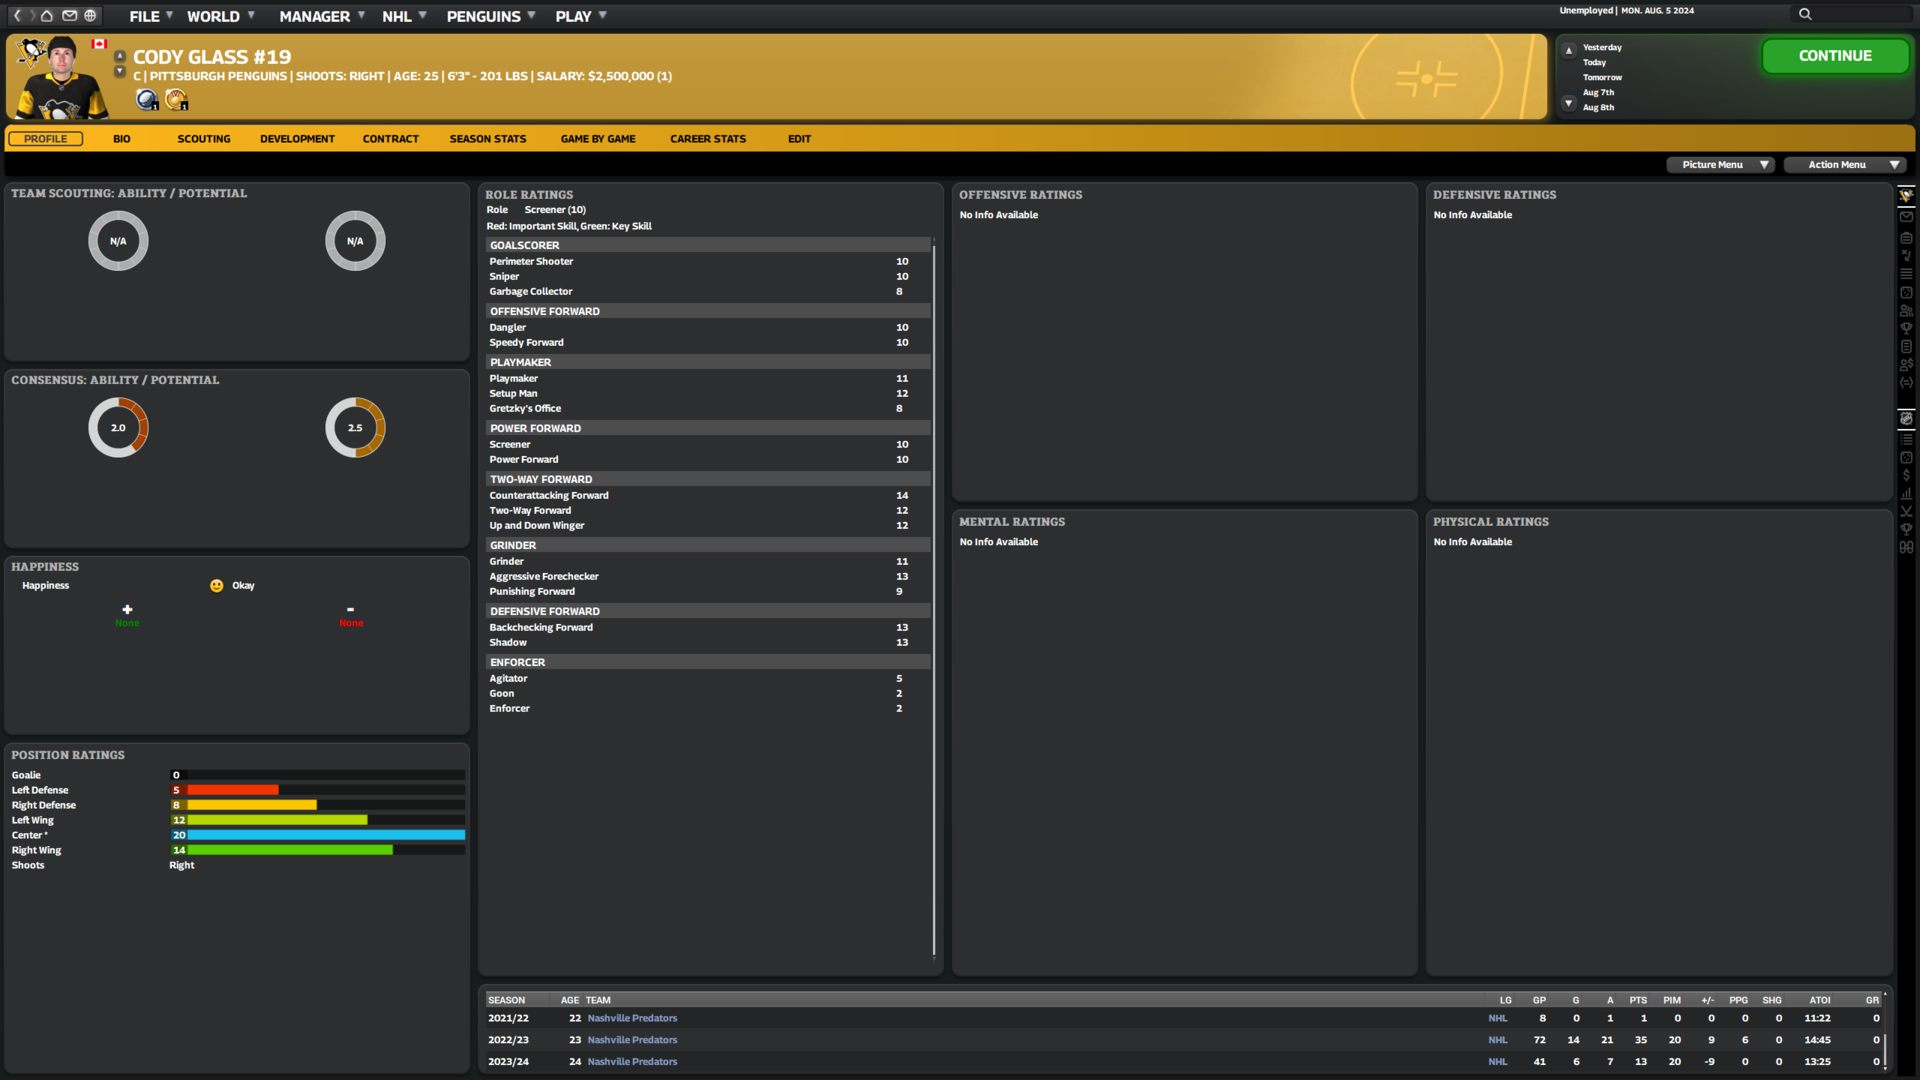
Task: Open the EDIT tab
Action: 799,139
